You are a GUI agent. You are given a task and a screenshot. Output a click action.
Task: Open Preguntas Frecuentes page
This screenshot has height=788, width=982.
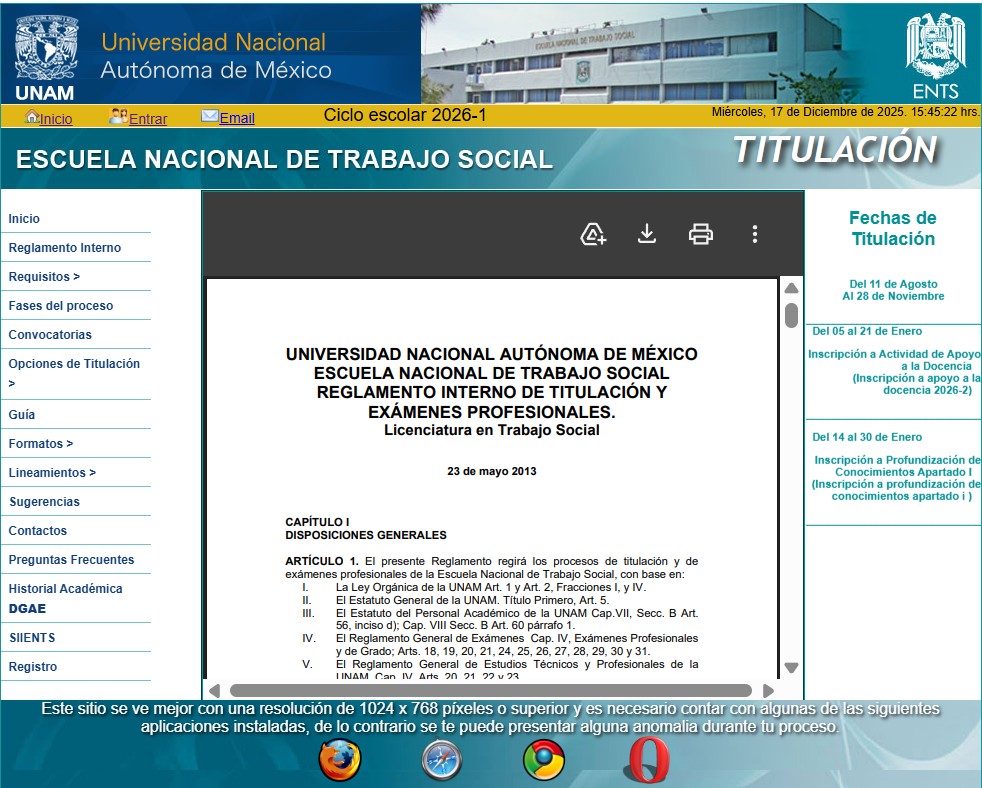pos(71,559)
